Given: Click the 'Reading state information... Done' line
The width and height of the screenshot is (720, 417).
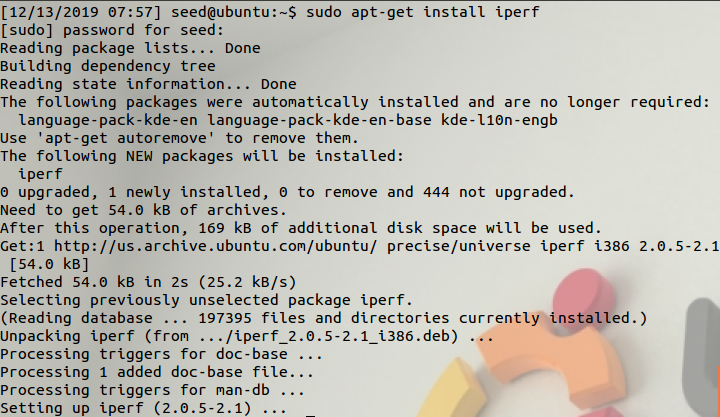Looking at the screenshot, I should pos(148,84).
